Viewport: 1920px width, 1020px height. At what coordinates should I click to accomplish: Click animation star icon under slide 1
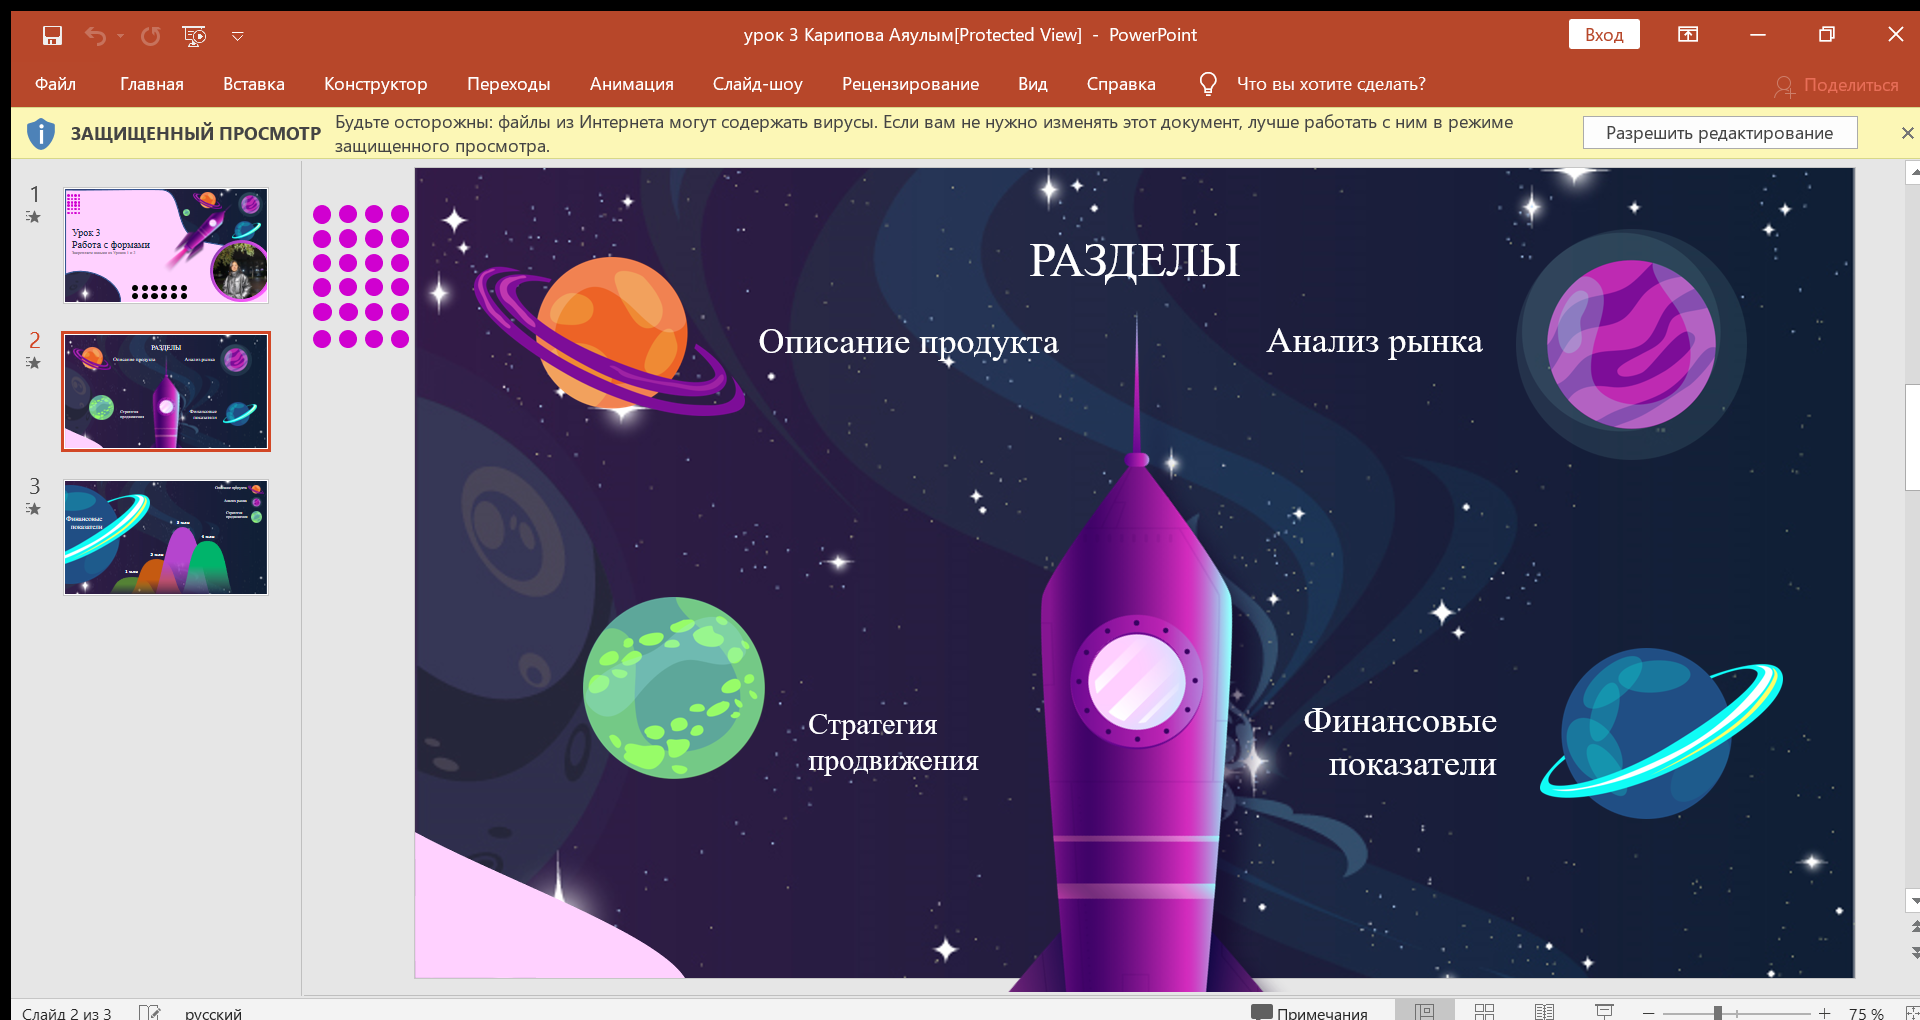pos(34,217)
